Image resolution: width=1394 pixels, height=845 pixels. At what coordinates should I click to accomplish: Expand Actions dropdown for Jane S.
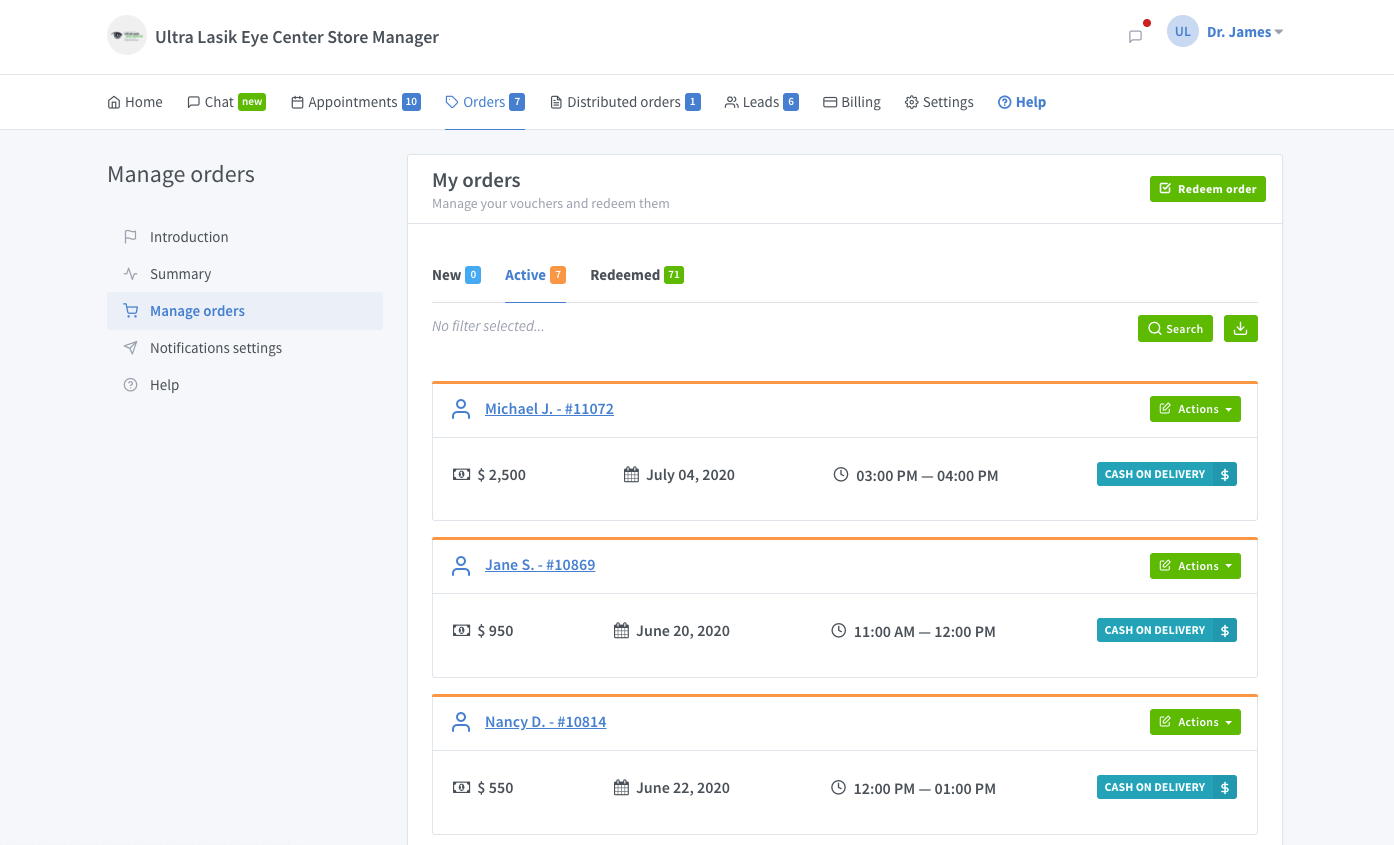1195,566
